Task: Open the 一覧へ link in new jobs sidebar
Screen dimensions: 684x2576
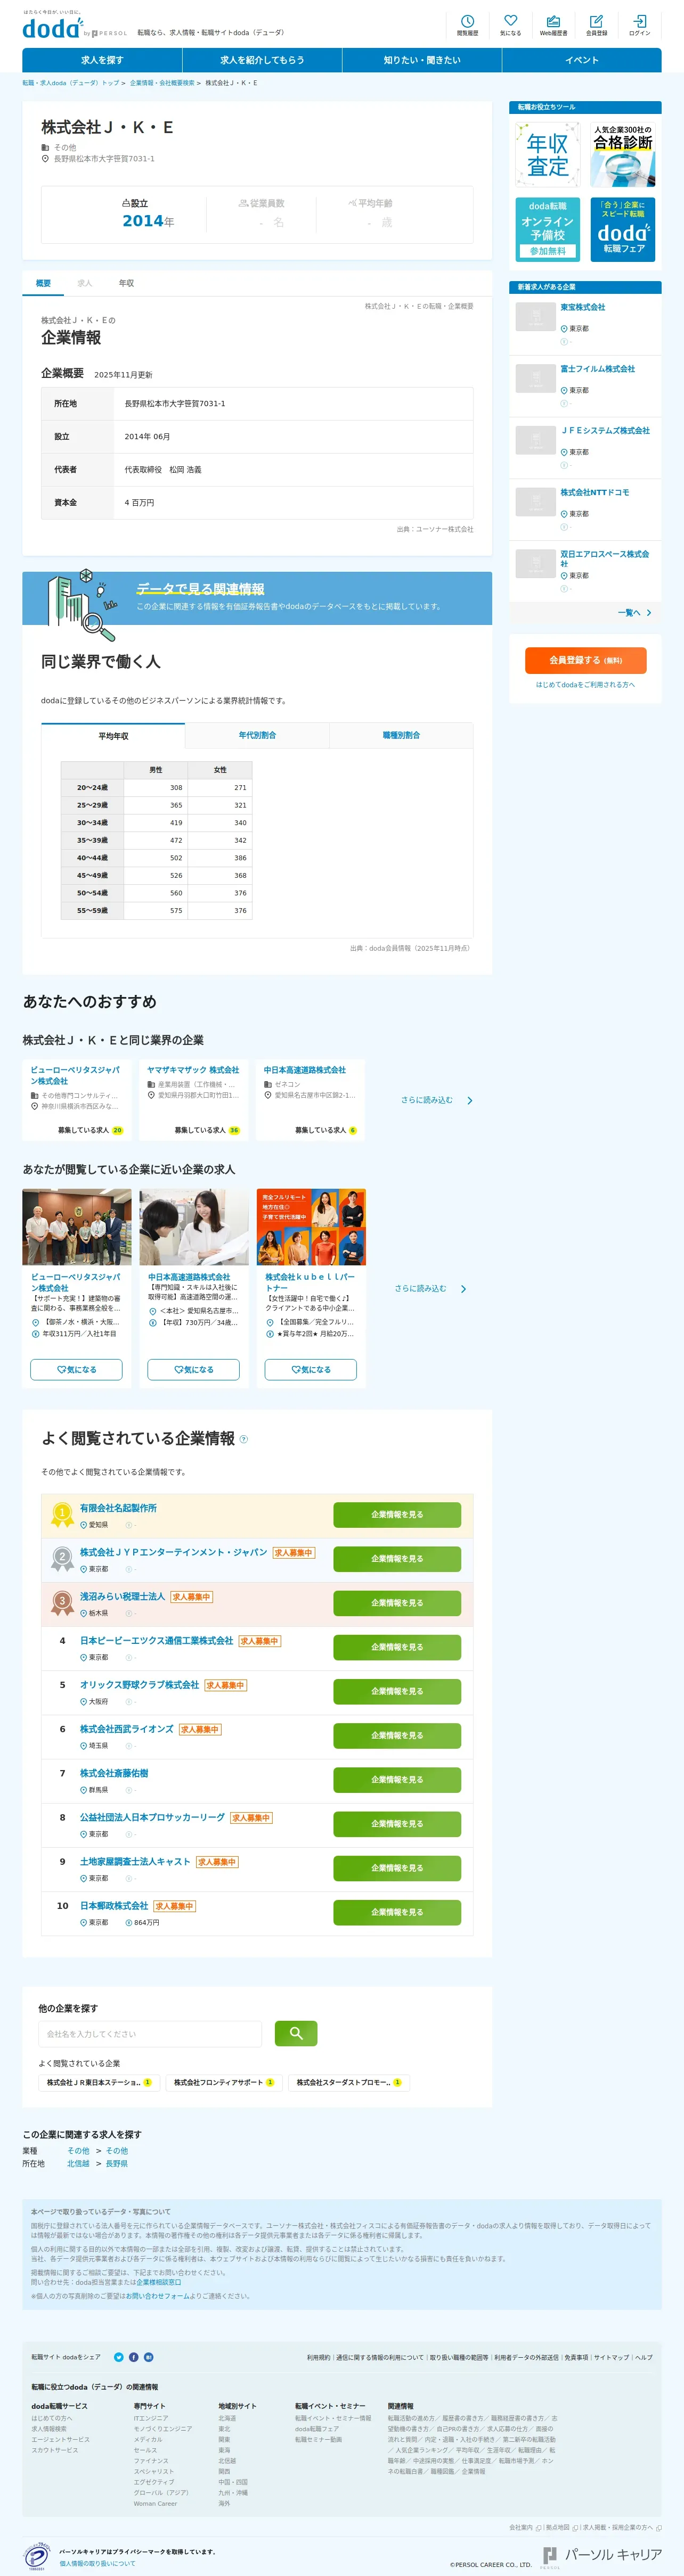Action: tap(634, 612)
